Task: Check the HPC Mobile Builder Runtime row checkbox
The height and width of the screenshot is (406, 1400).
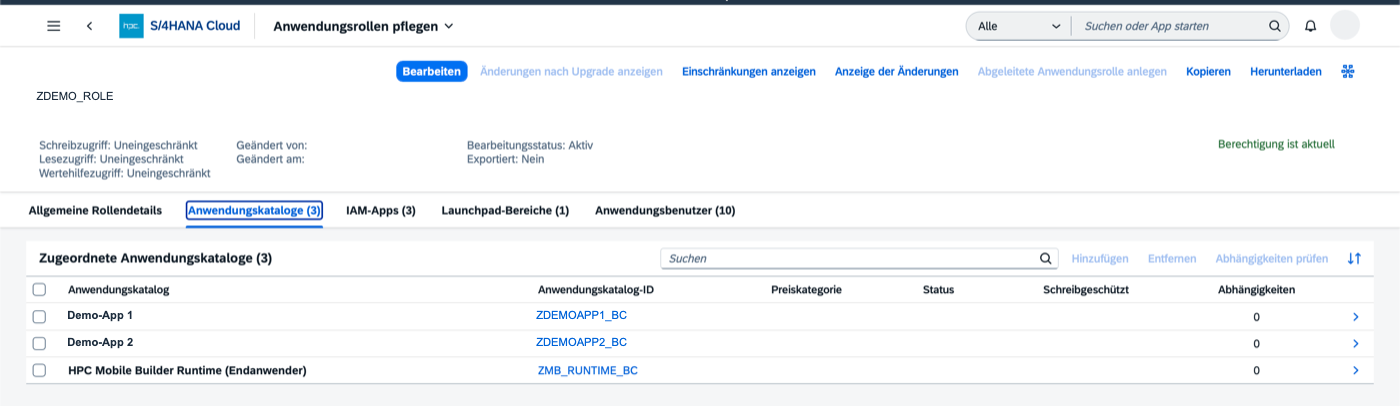Action: [x=39, y=370]
